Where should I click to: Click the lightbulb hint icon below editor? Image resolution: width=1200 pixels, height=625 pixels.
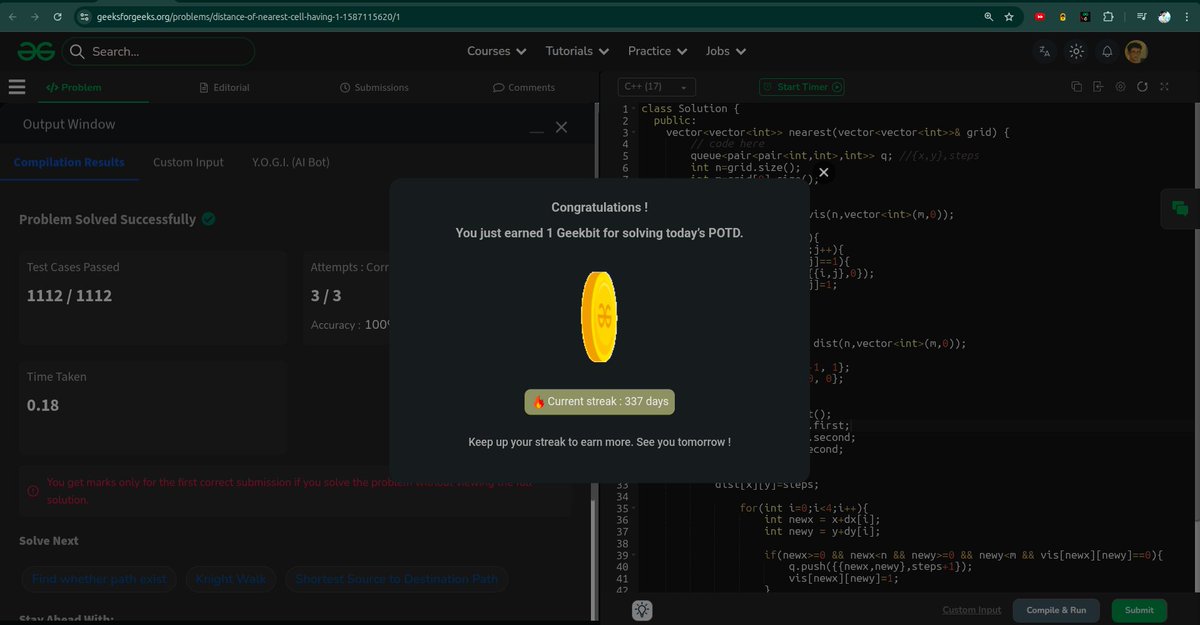point(642,610)
